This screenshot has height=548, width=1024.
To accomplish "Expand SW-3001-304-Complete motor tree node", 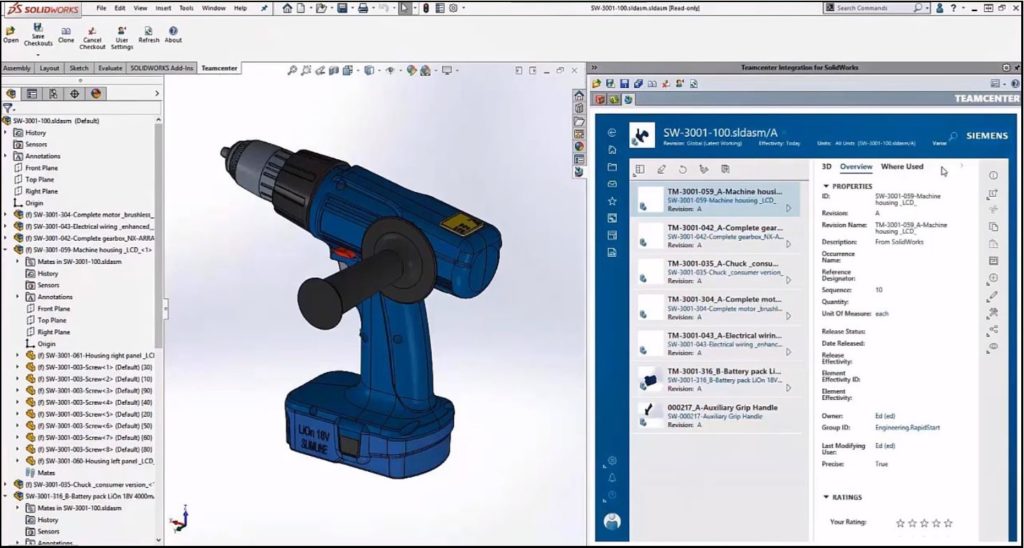I will coord(5,214).
